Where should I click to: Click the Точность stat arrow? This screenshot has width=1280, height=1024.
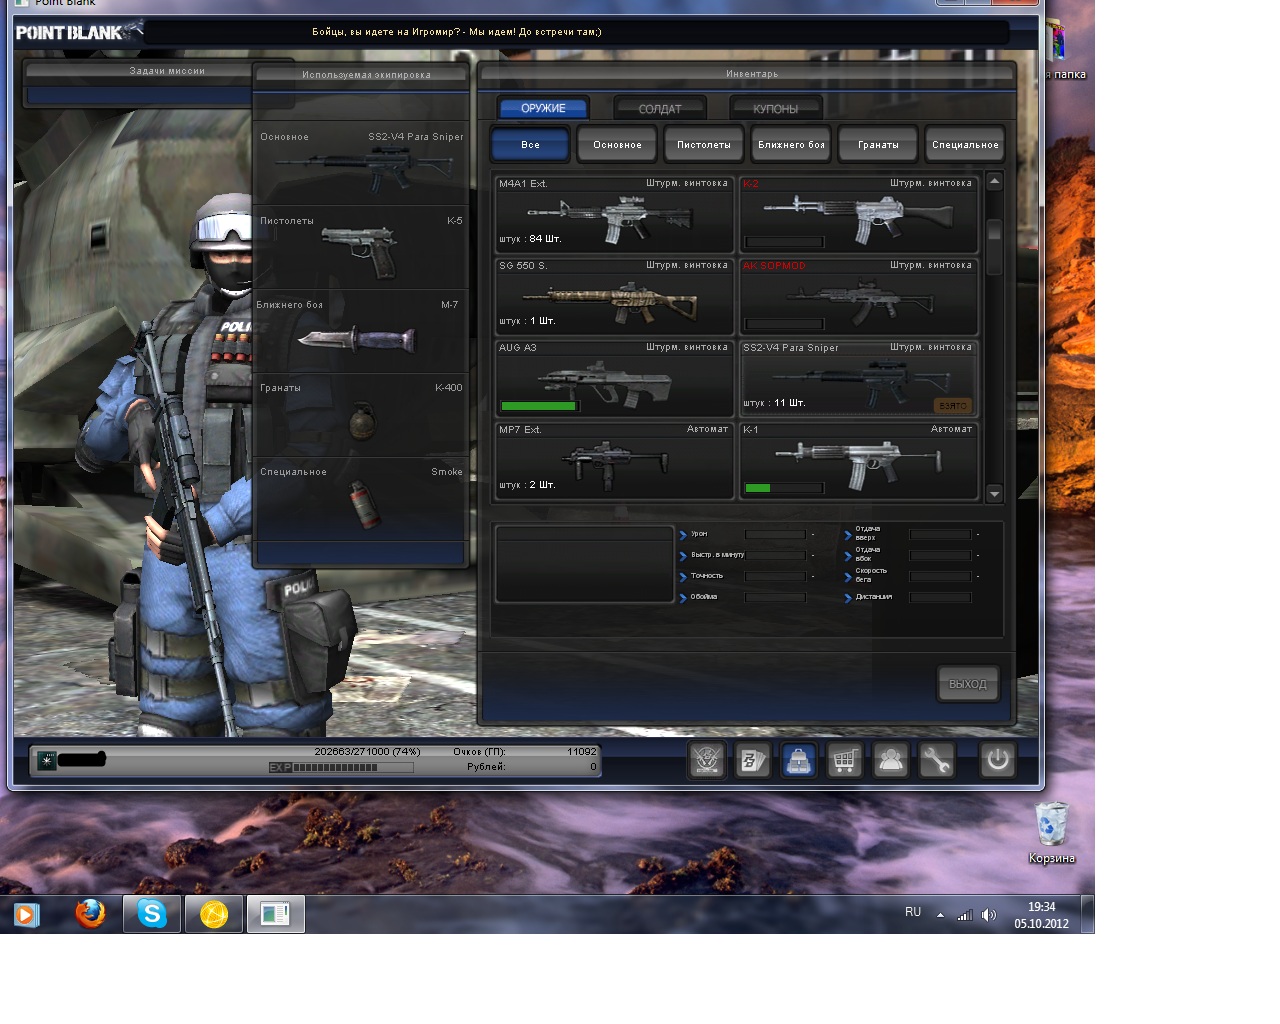683,577
